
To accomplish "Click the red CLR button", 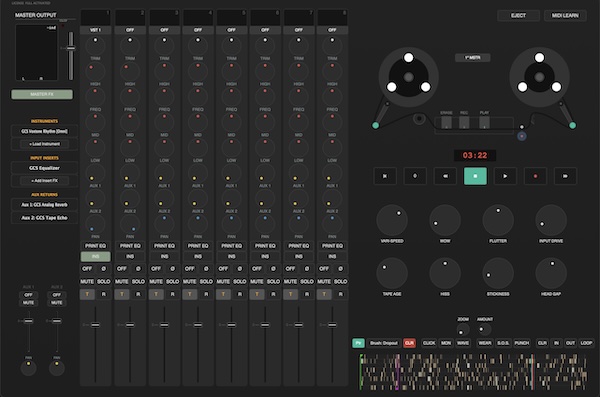I will (409, 343).
